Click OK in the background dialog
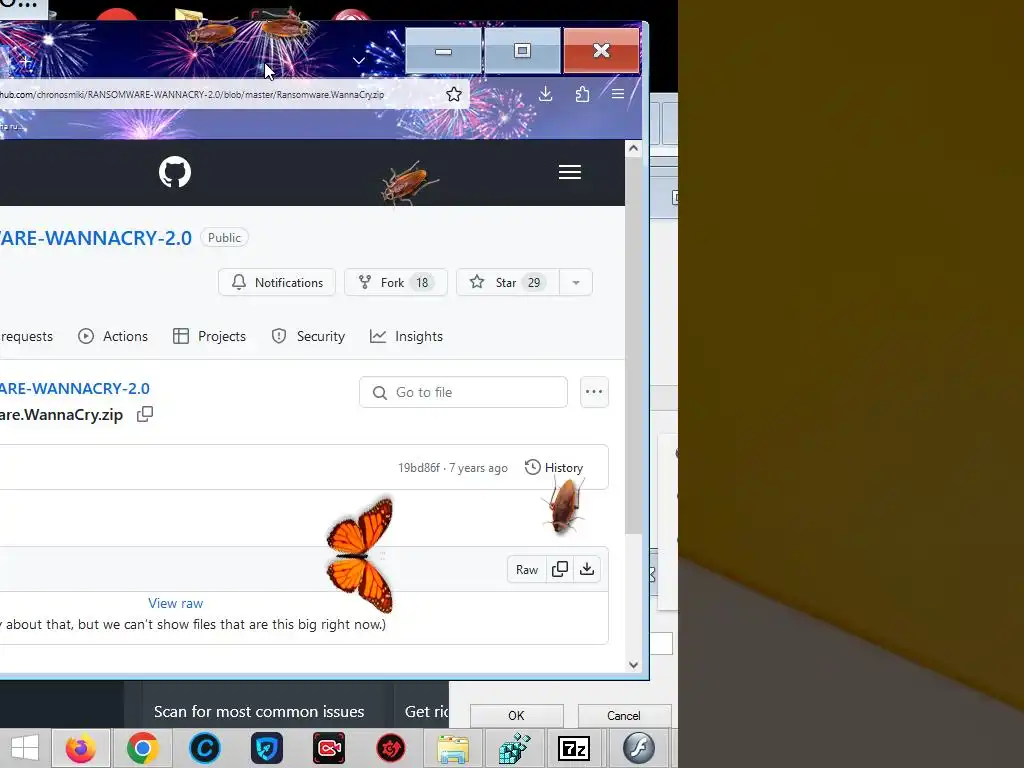This screenshot has width=1024, height=768. (516, 716)
